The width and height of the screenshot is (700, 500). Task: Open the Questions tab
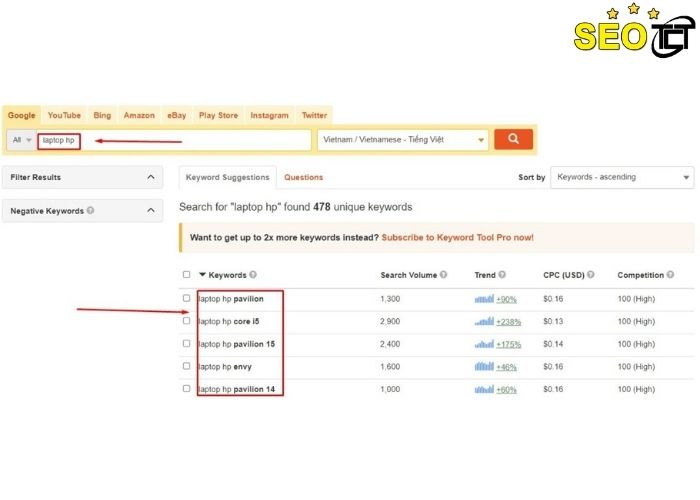tap(304, 177)
